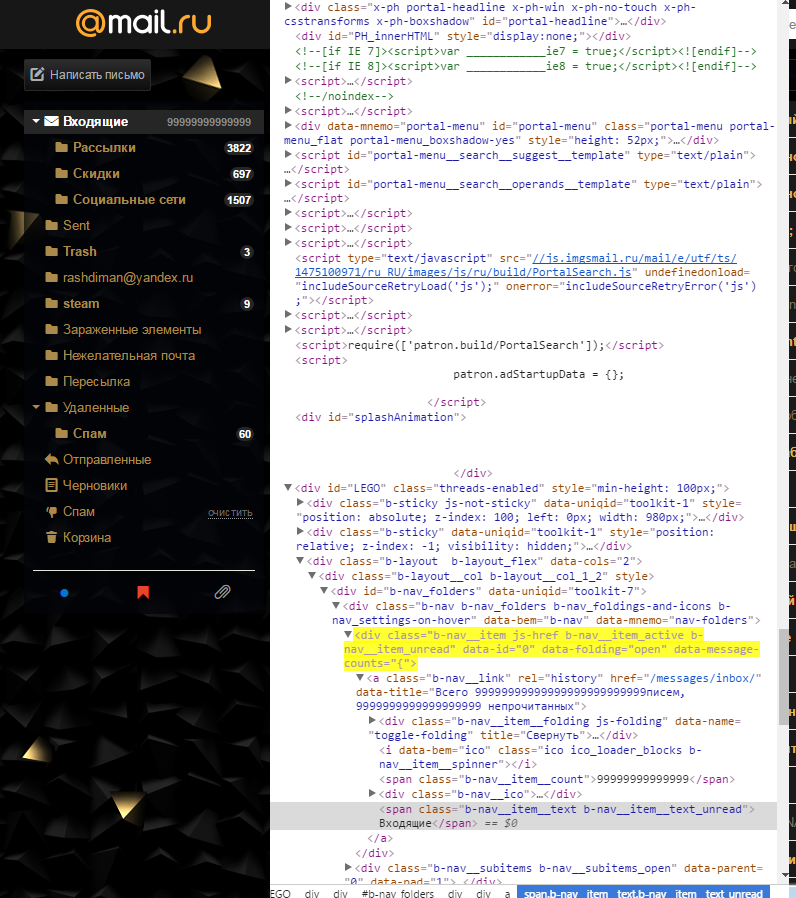Select the b-nav__item__count span line

(x=557, y=779)
